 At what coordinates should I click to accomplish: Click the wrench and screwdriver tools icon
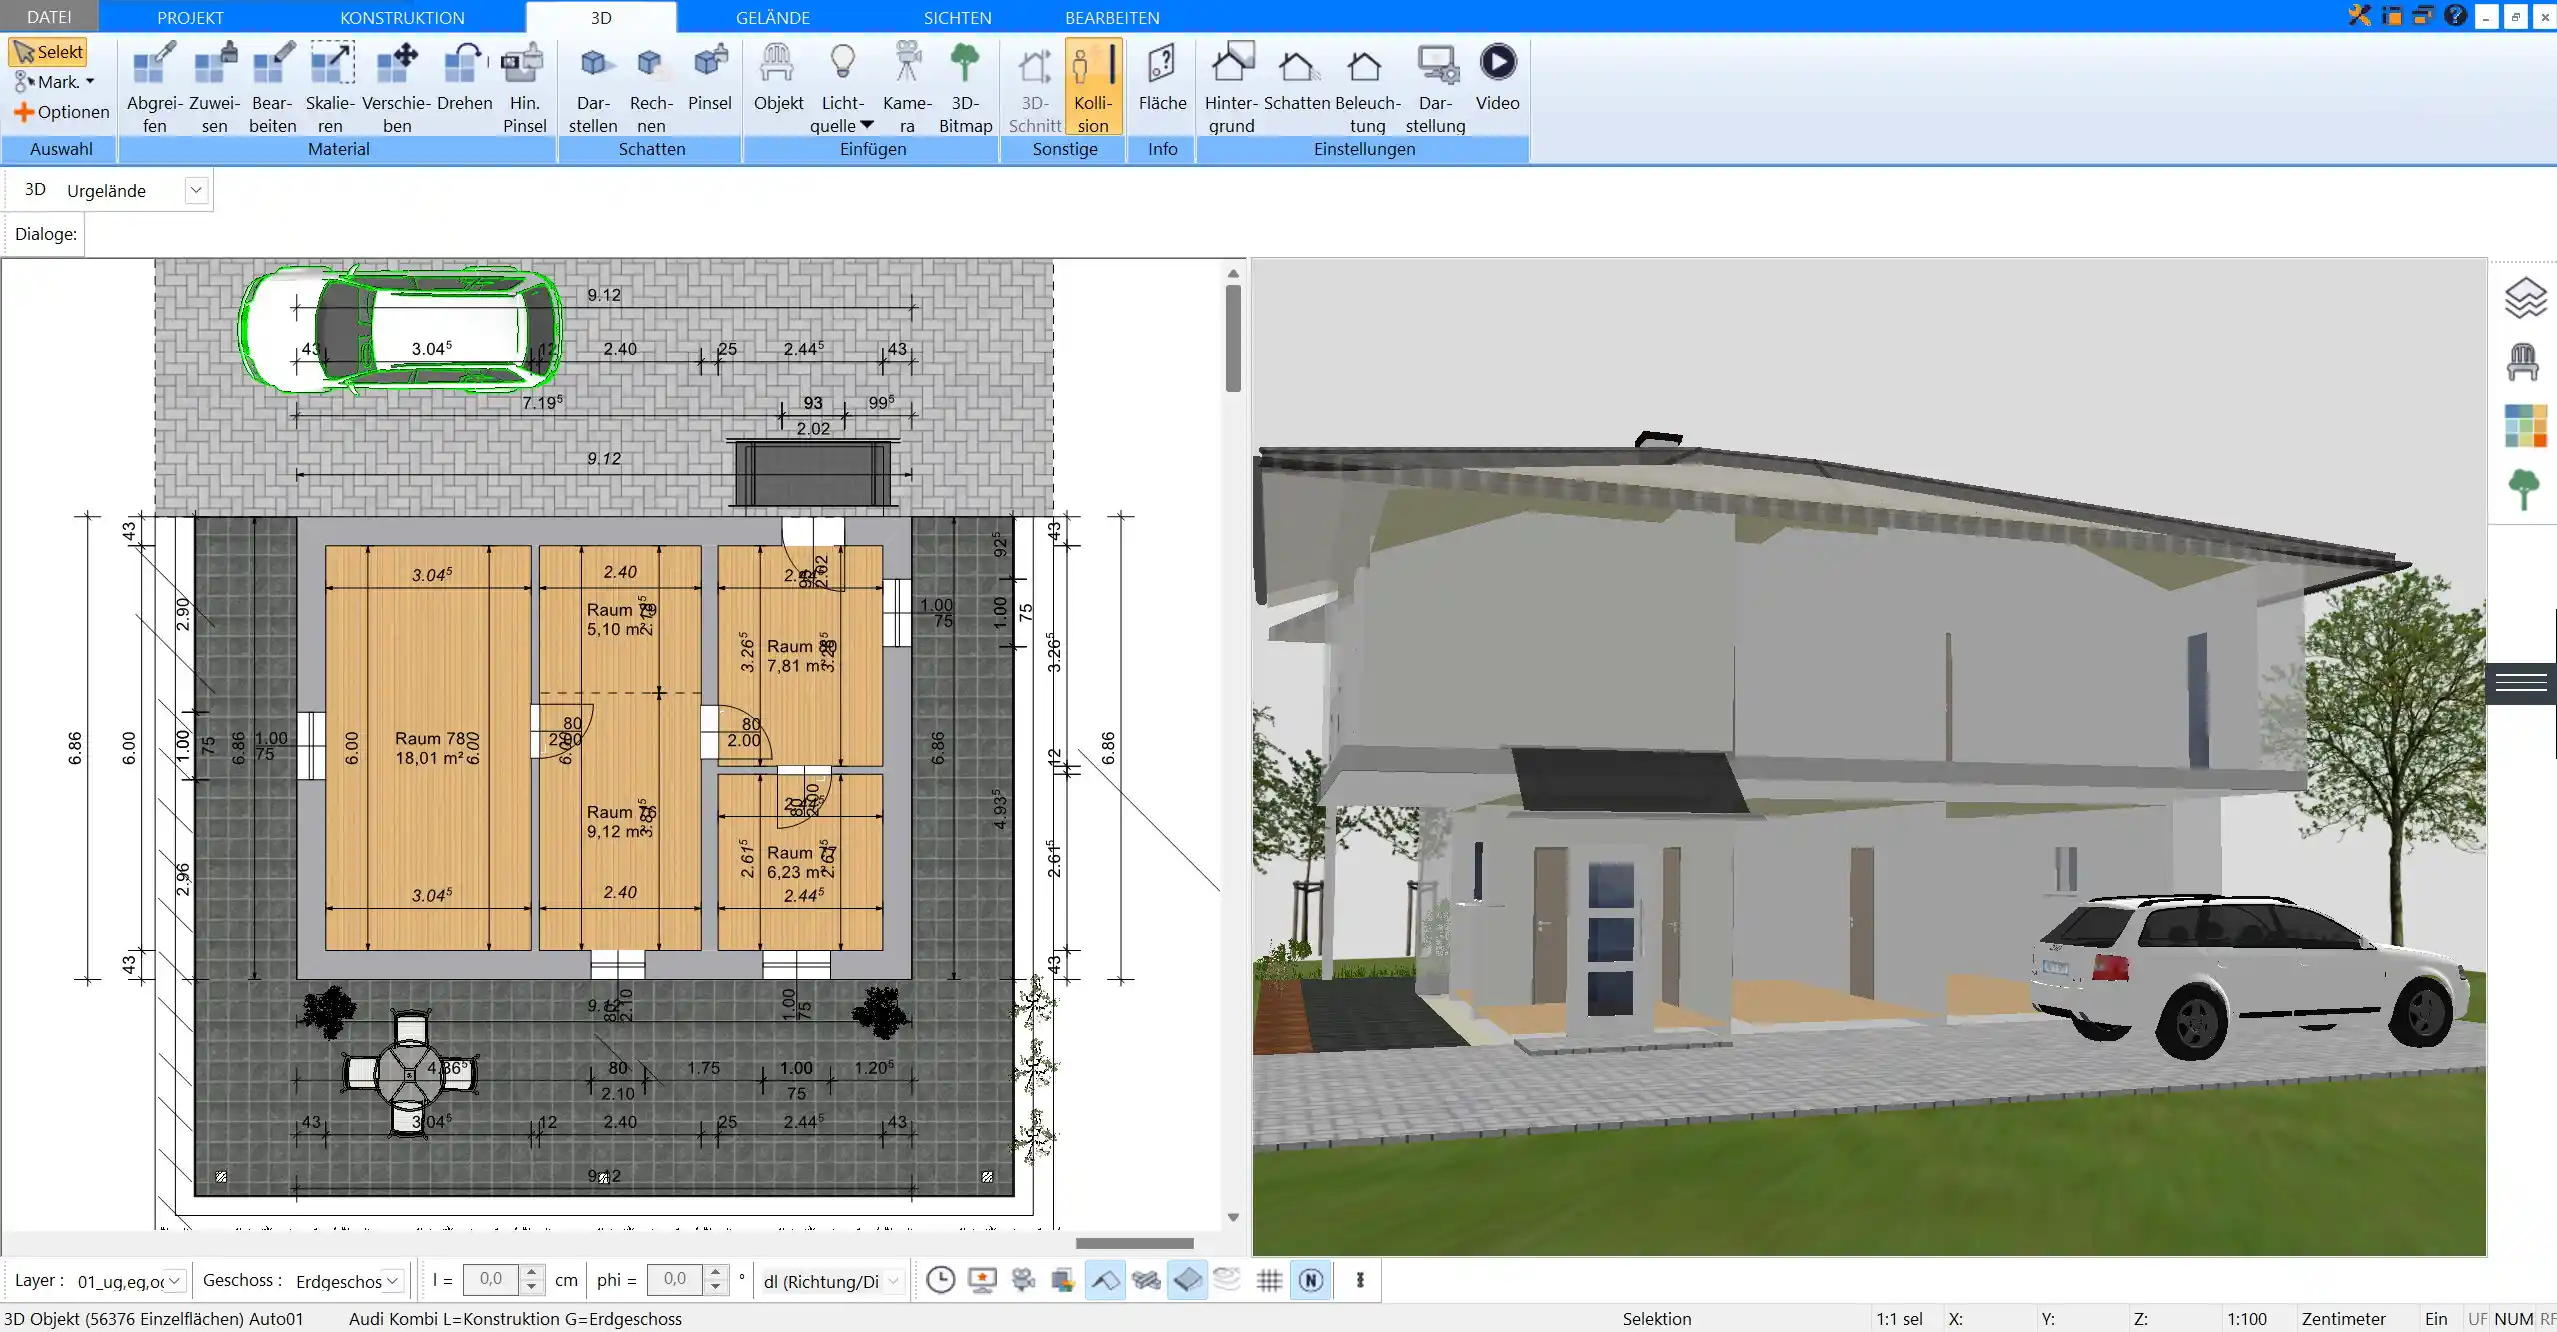(2359, 16)
